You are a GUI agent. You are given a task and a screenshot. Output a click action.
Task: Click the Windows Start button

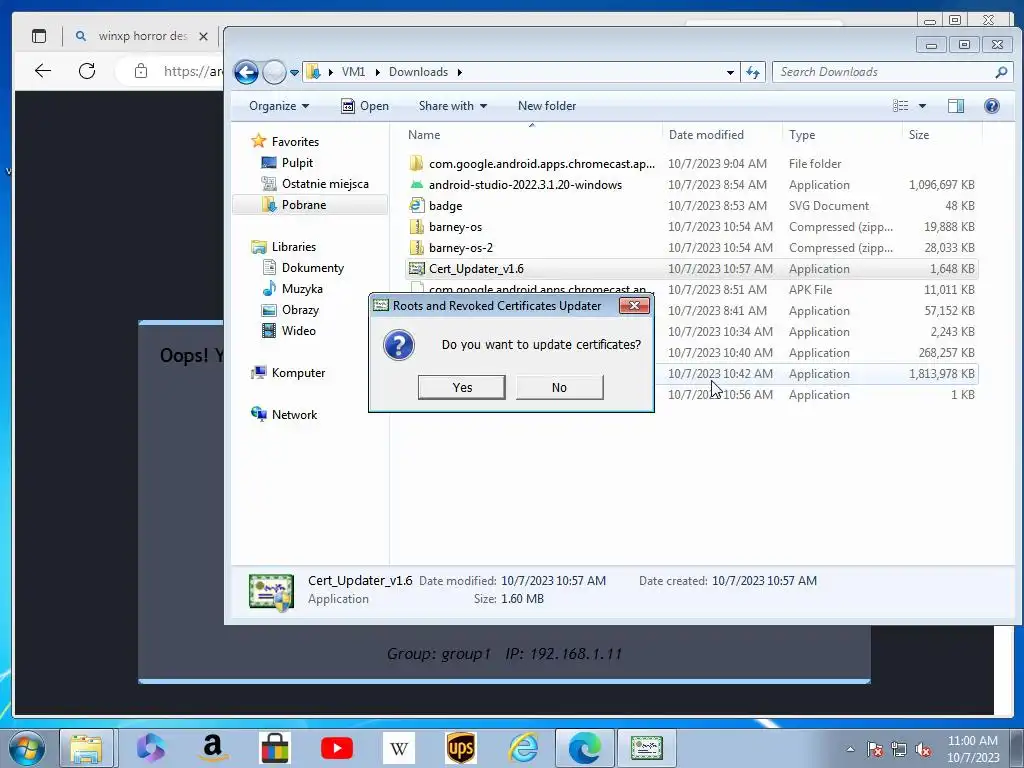pyautogui.click(x=27, y=748)
